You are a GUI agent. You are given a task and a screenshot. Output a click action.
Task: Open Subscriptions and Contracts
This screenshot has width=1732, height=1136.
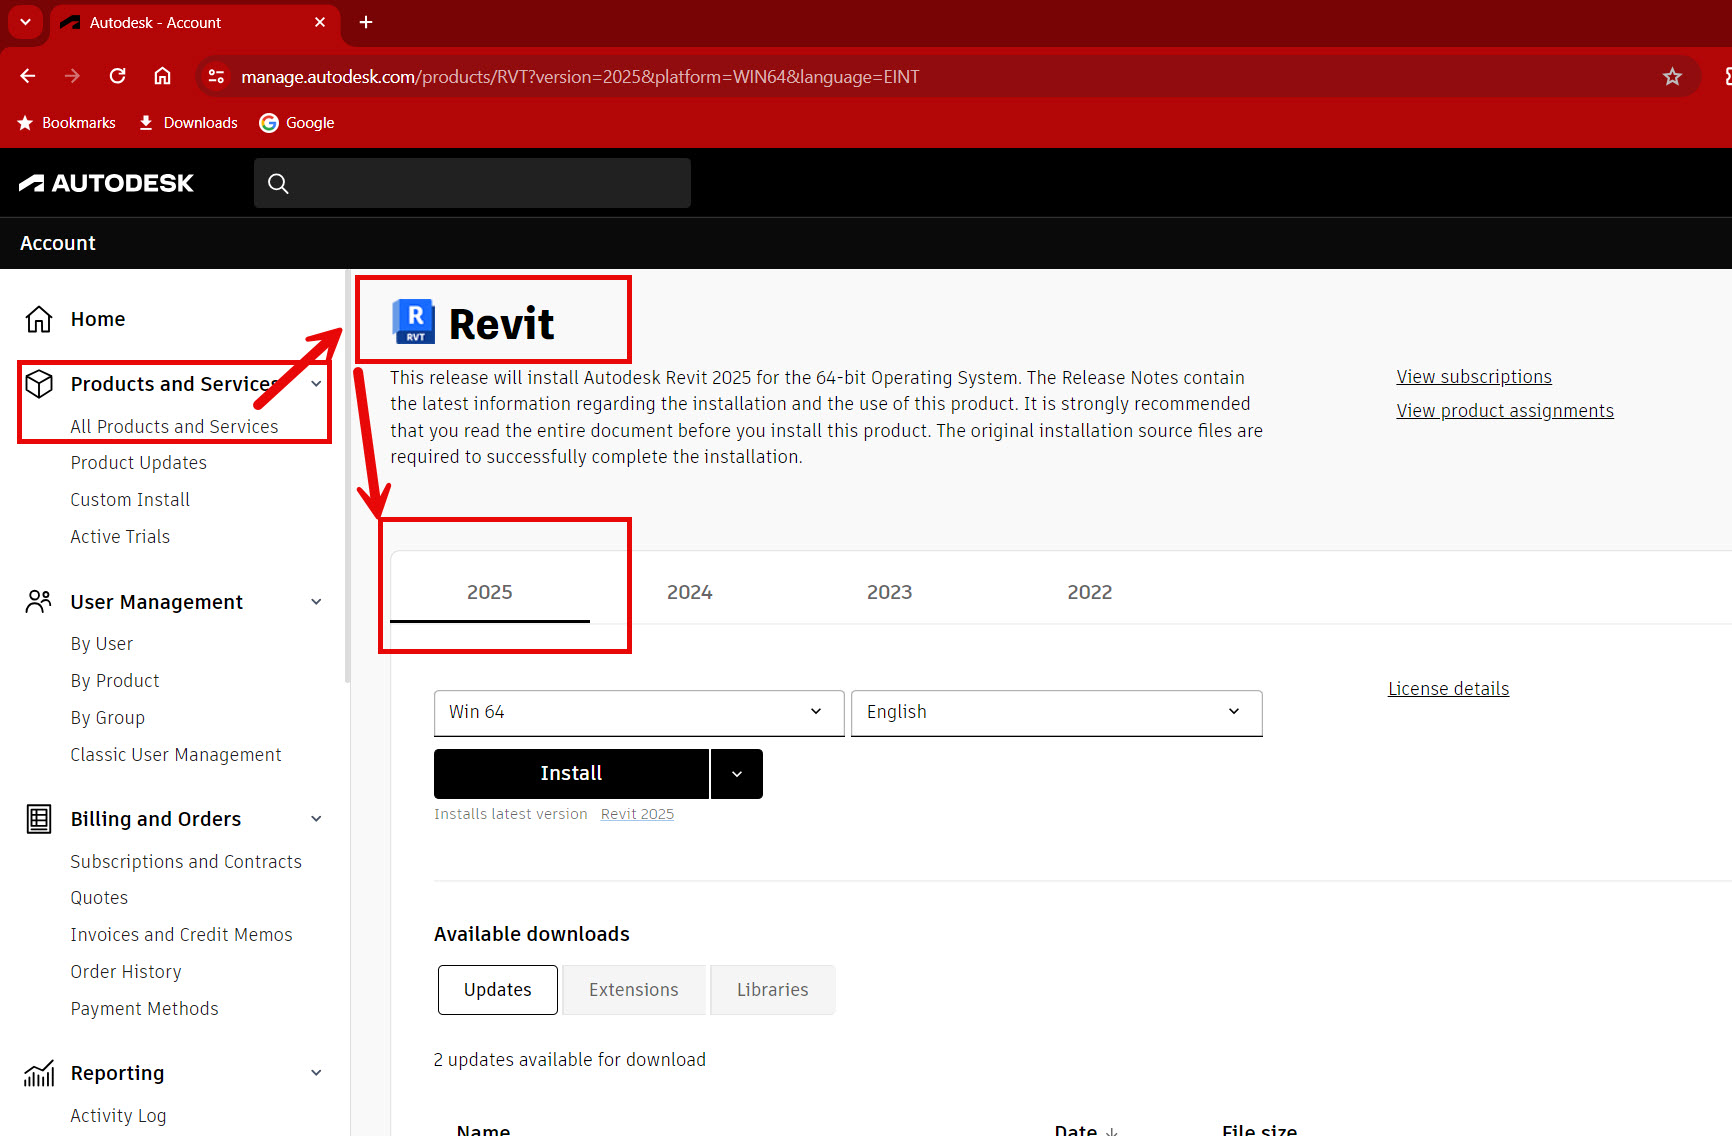pos(186,862)
